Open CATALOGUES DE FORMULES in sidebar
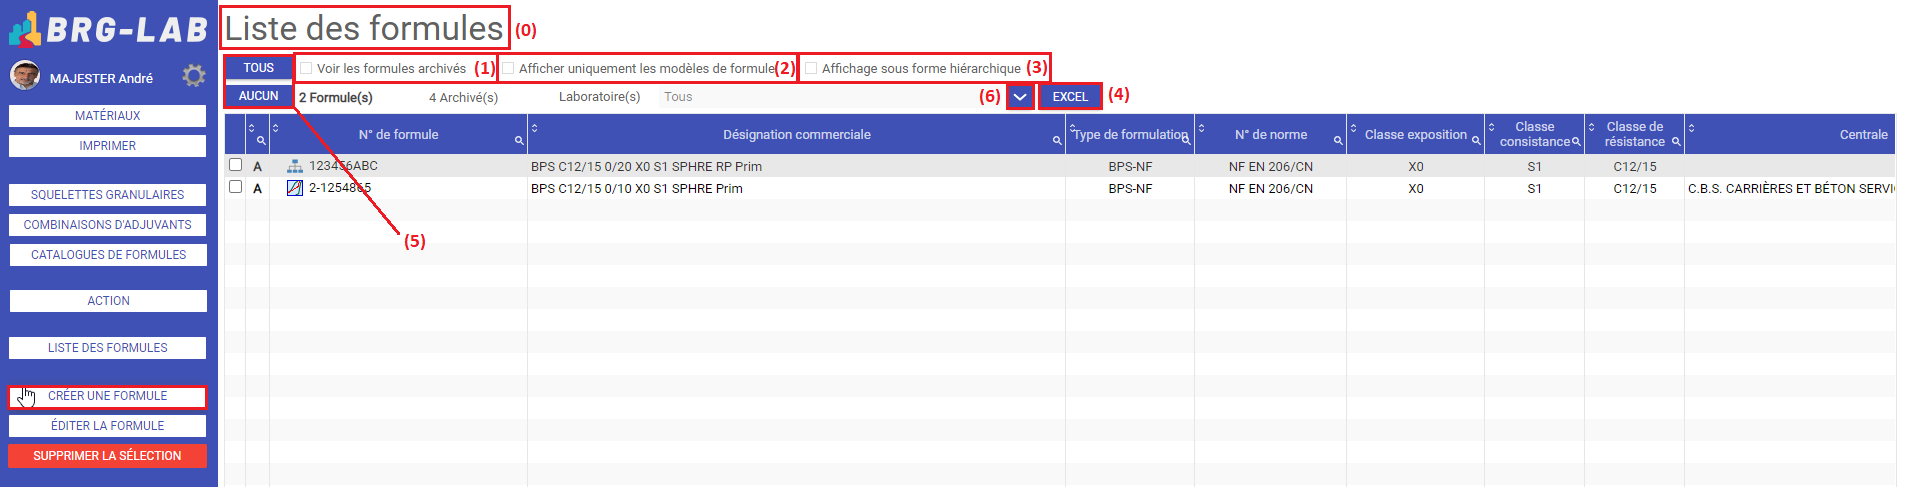1918x487 pixels. click(108, 255)
